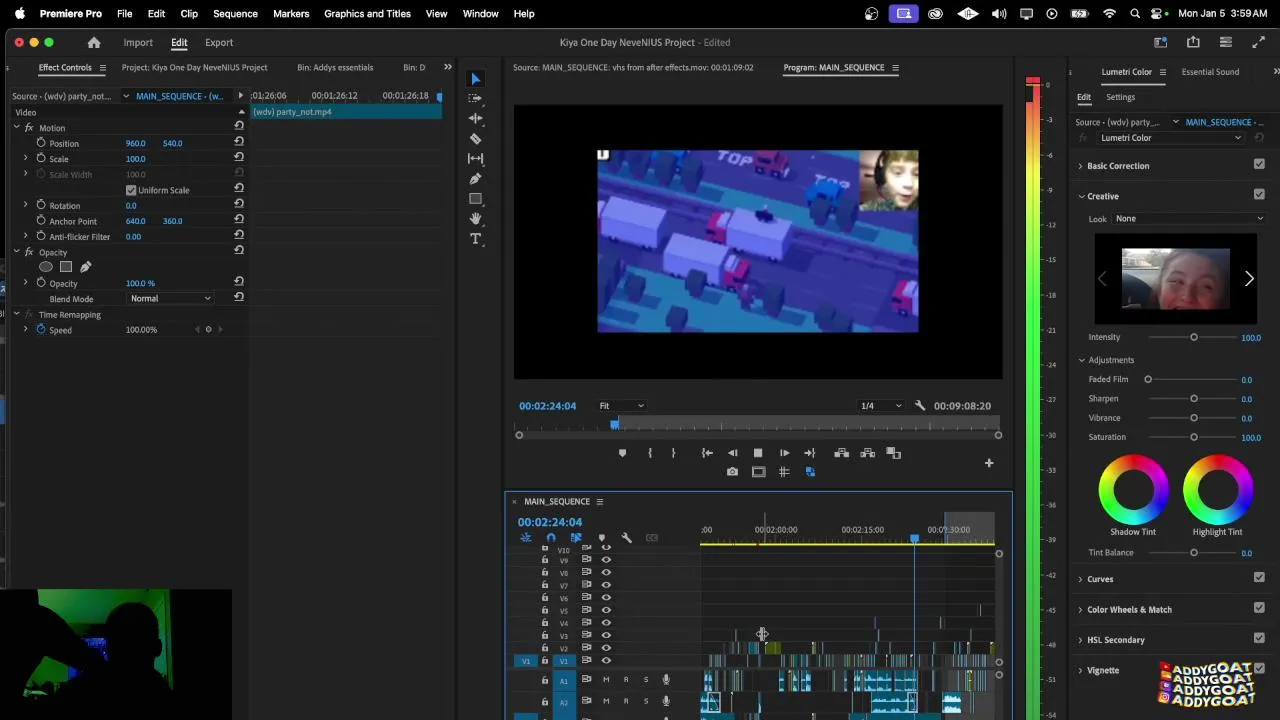Toggle Basic Correction checkbox
This screenshot has height=720, width=1280.
point(1259,165)
